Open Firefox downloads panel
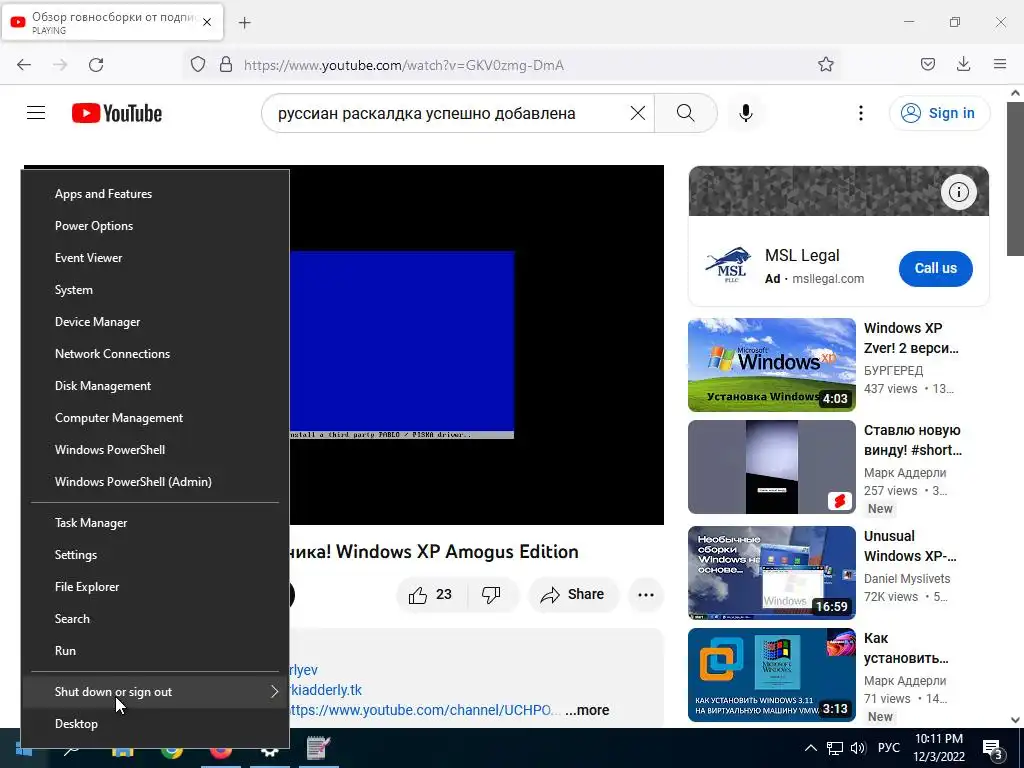 pyautogui.click(x=963, y=65)
